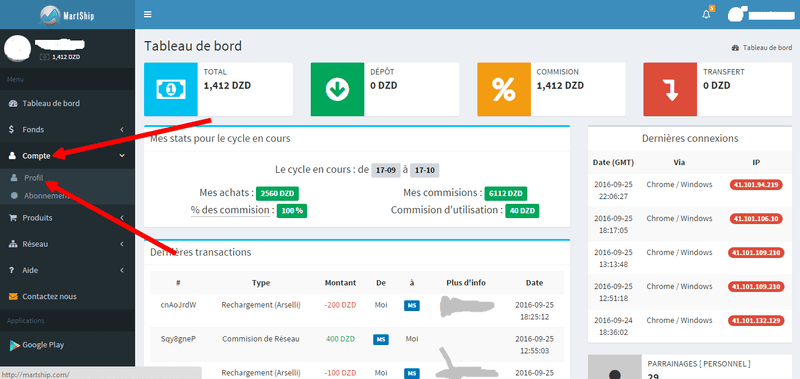Click the Contactez nous envelope icon
The height and width of the screenshot is (379, 800).
[x=13, y=296]
